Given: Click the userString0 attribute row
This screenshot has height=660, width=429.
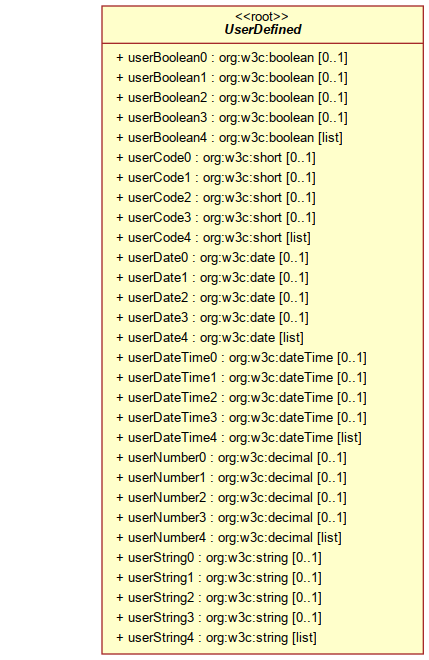Looking at the screenshot, I should tap(219, 558).
